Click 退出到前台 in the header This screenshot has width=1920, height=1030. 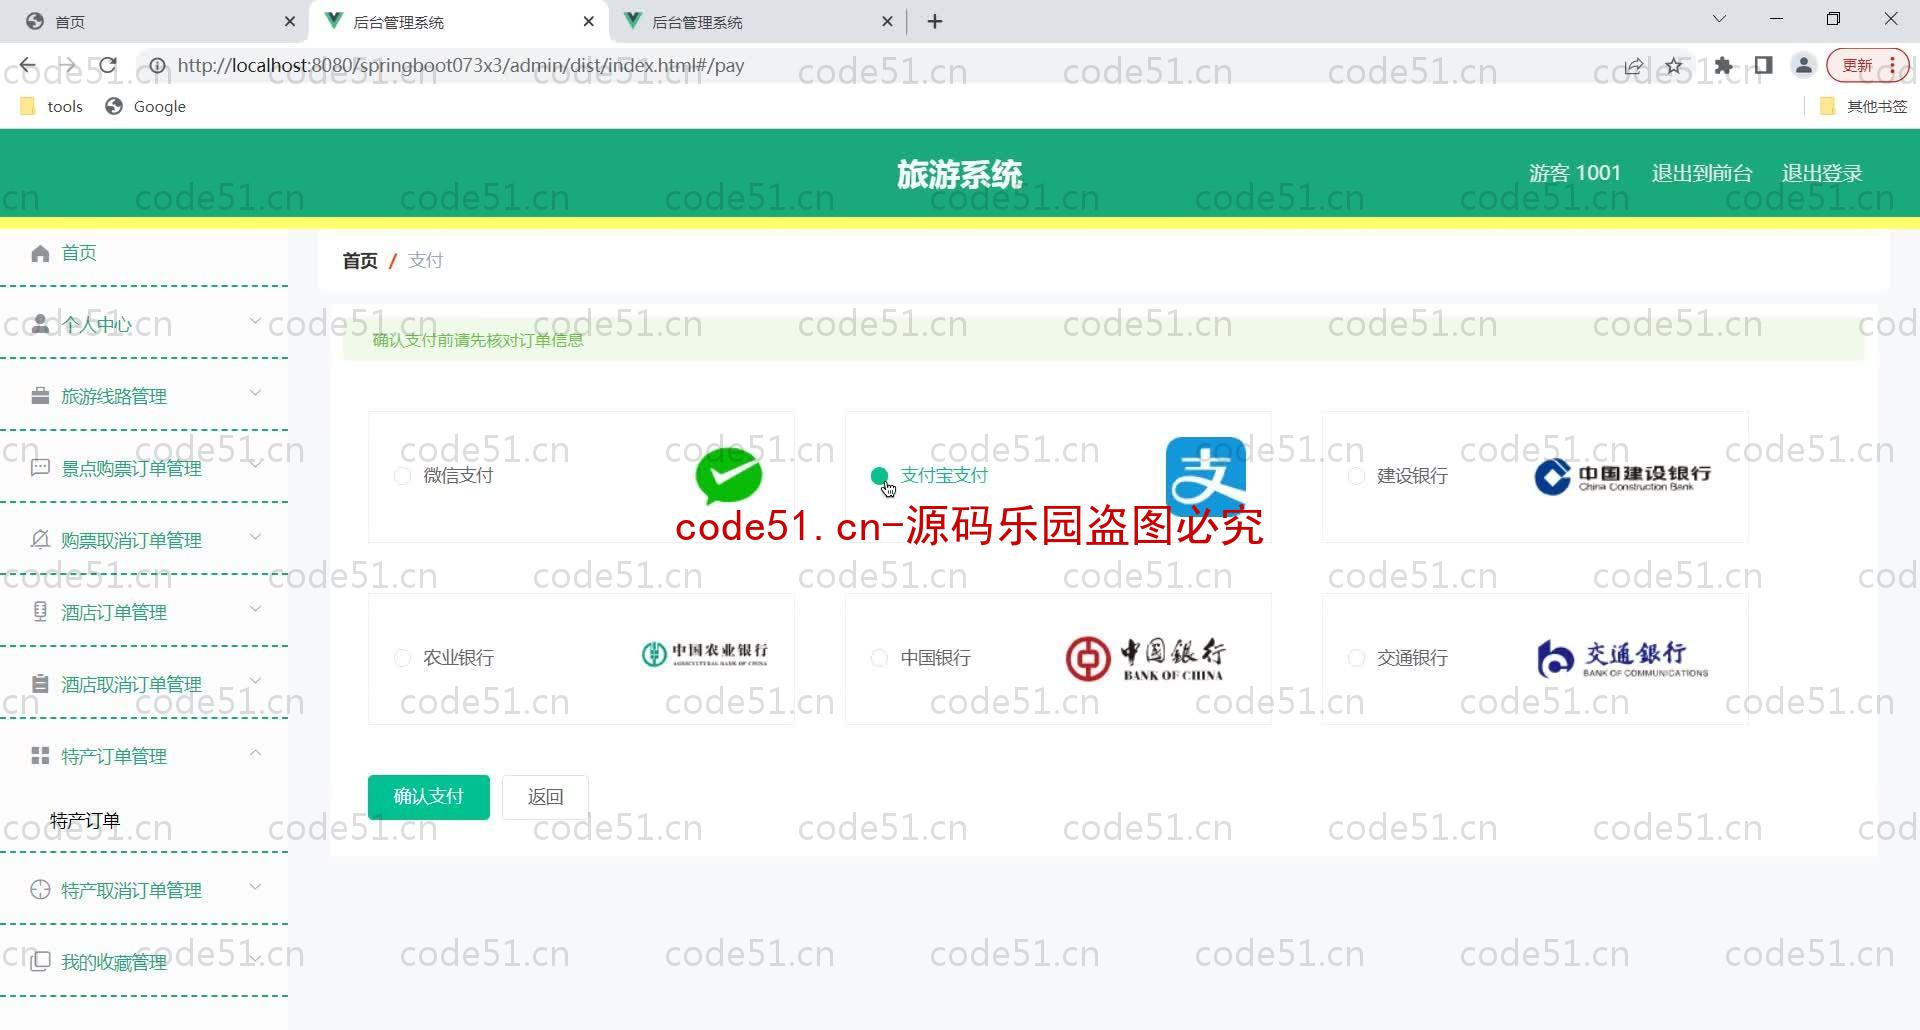point(1701,173)
